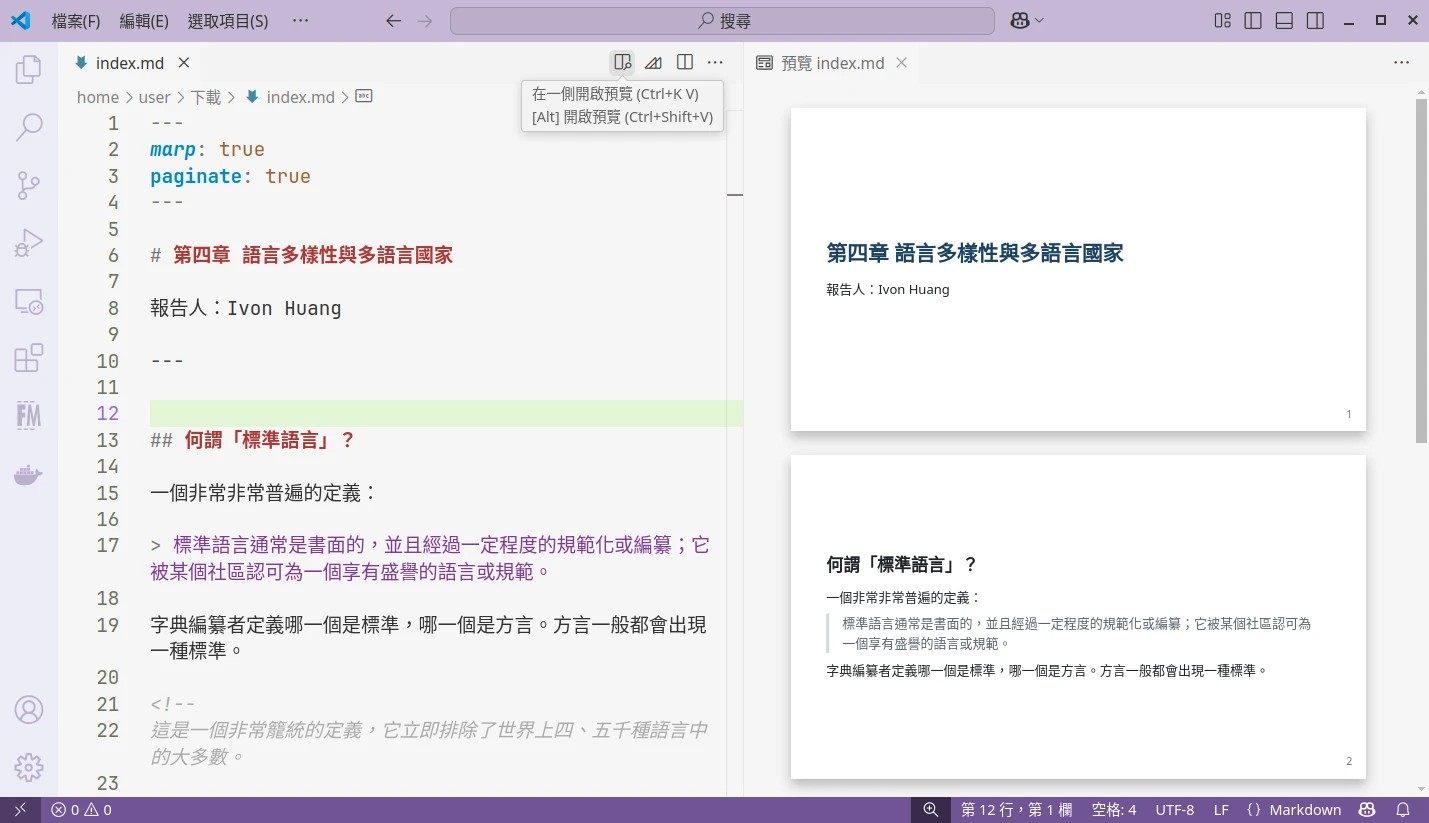Viewport: 1429px width, 823px height.
Task: Toggle the secondary sidebar from the title bar
Action: pos(1315,21)
